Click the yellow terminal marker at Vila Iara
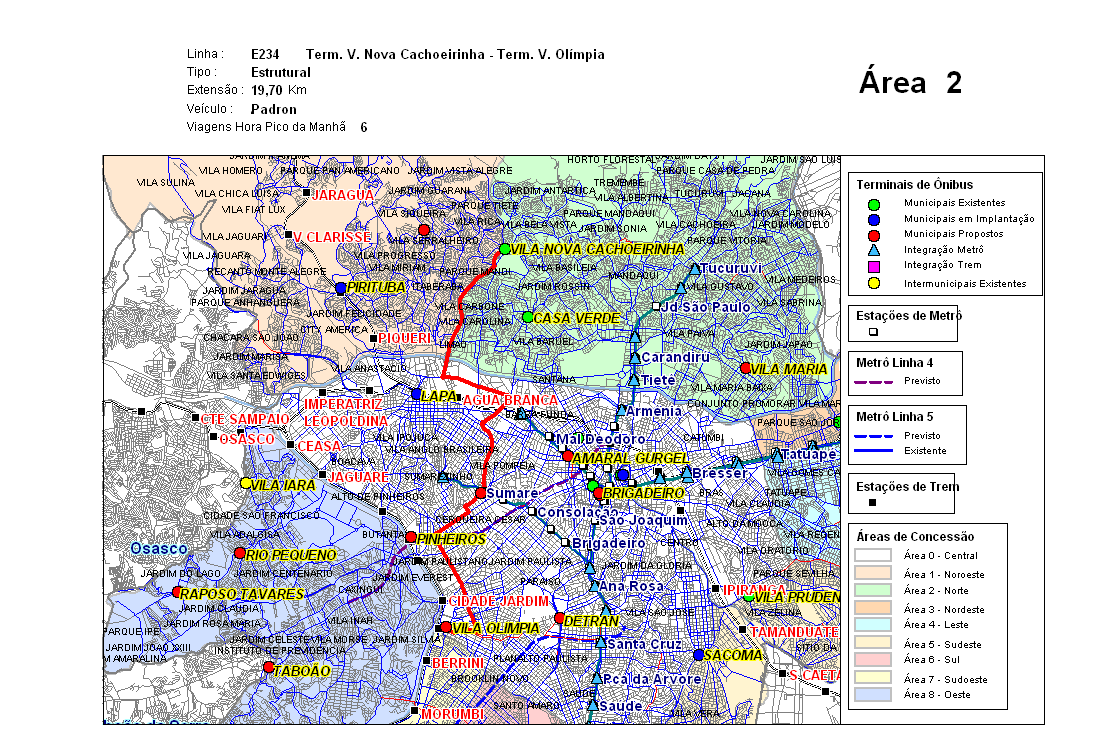Image resolution: width=1096 pixels, height=756 pixels. click(246, 483)
